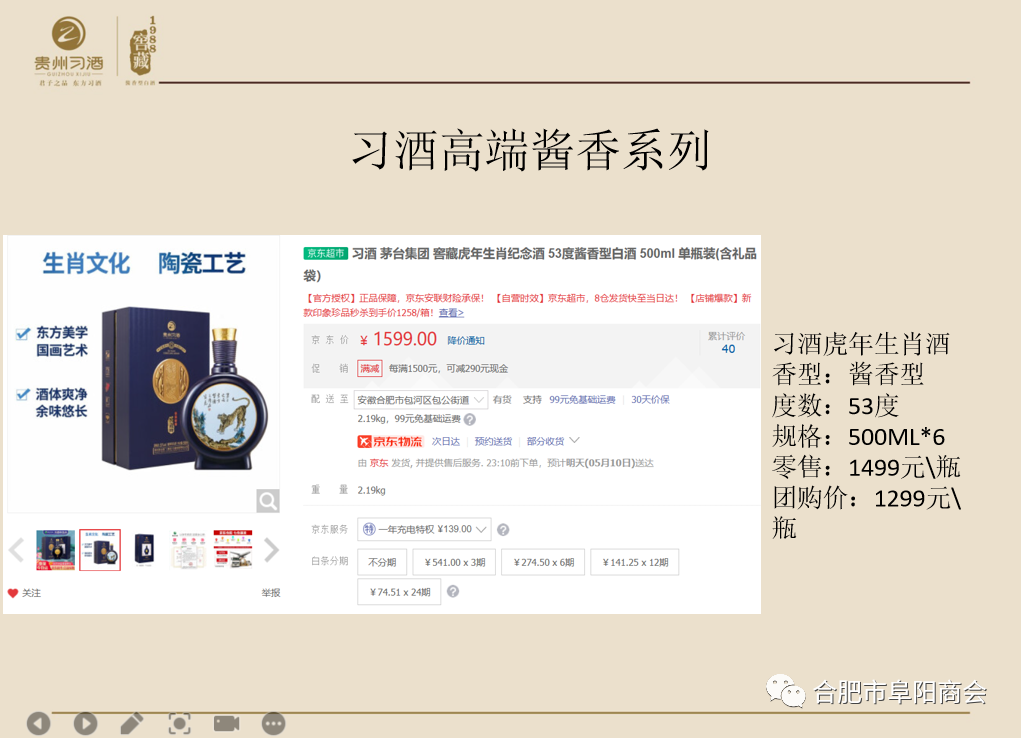
Task: Click the red heart 关注 icon
Action: click(x=12, y=593)
